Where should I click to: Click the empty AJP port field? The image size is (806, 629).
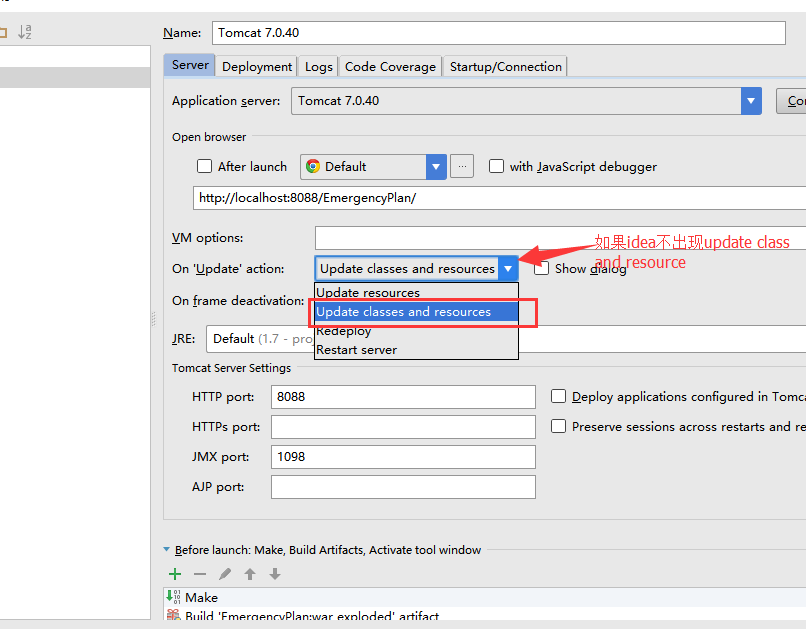403,487
